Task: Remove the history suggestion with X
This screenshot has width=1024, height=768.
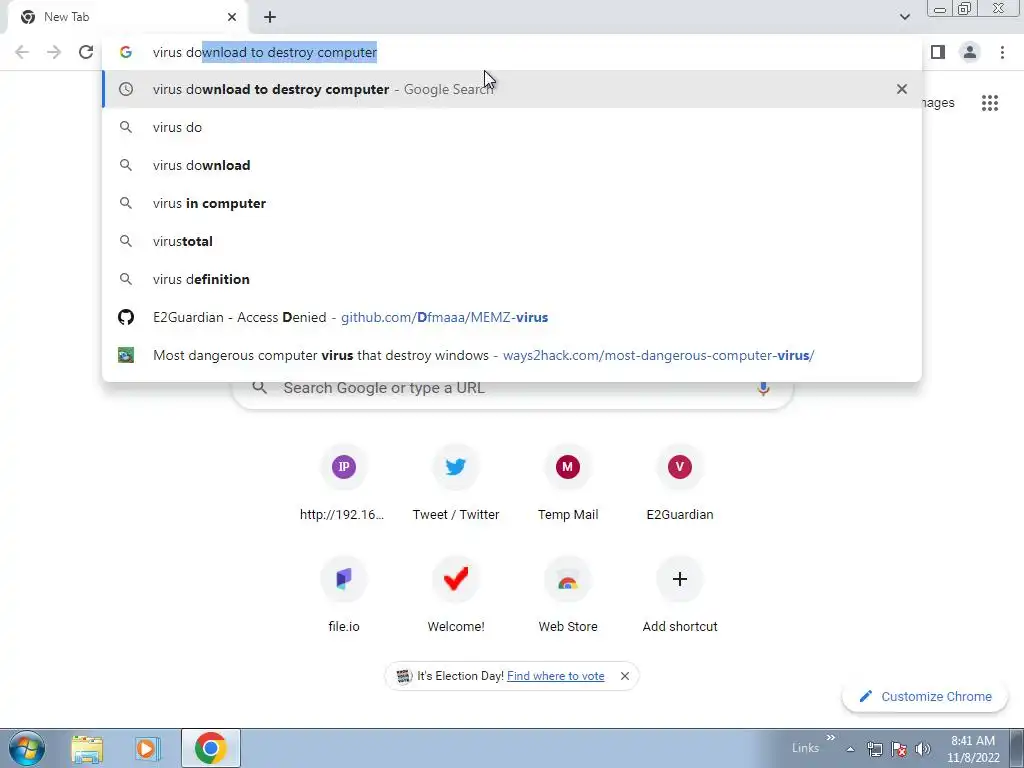Action: 901,89
